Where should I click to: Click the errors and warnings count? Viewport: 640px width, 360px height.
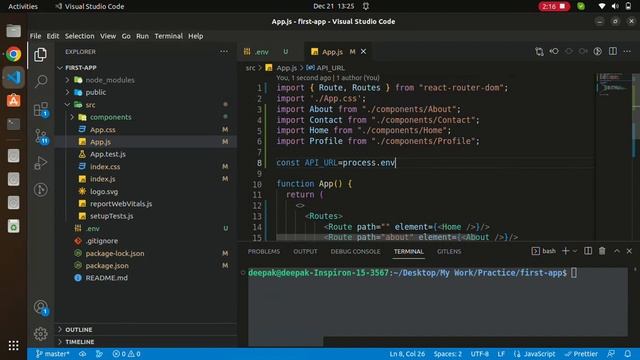(x=127, y=354)
